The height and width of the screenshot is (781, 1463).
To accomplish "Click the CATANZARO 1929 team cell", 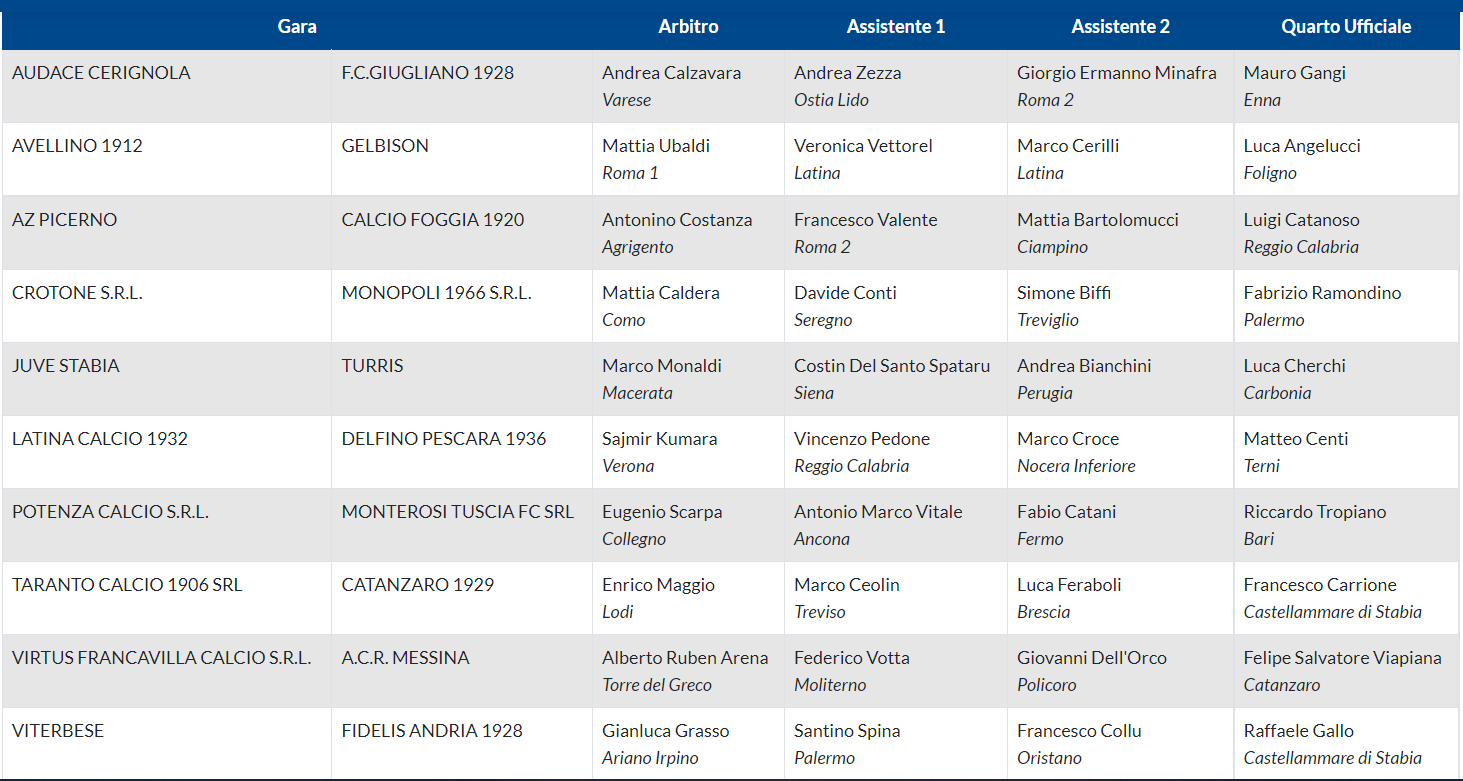I will click(x=418, y=585).
